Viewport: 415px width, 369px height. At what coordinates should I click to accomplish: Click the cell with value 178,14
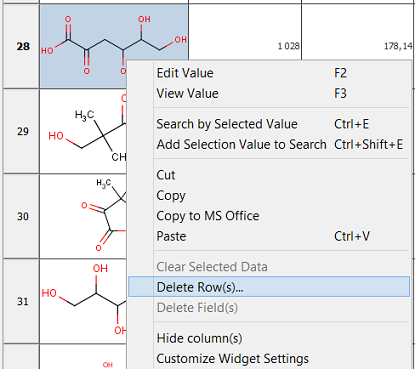click(x=358, y=32)
